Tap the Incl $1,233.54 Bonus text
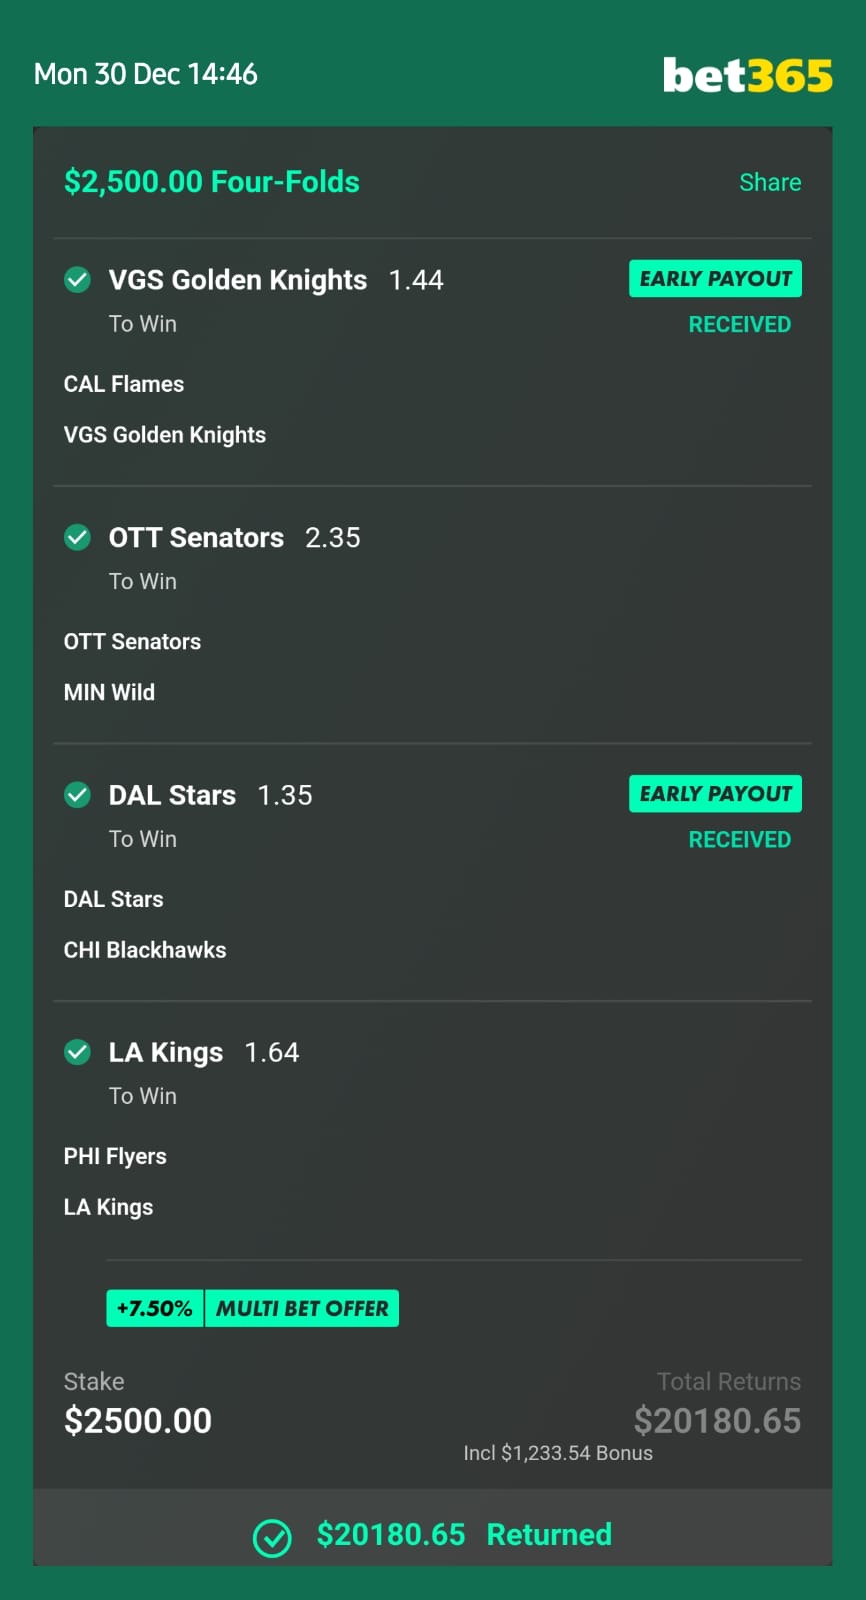The width and height of the screenshot is (866, 1600). tap(558, 1453)
